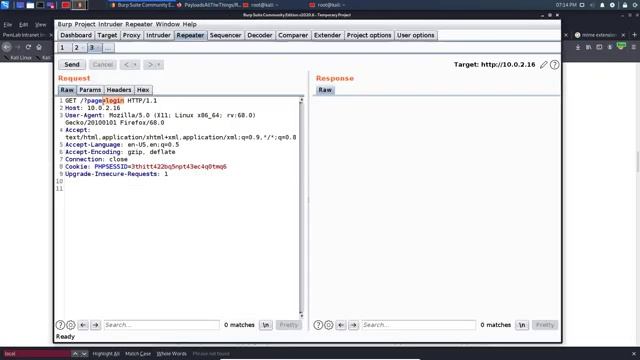This screenshot has width=640, height=360.
Task: Show request Params view
Action: pos(90,90)
